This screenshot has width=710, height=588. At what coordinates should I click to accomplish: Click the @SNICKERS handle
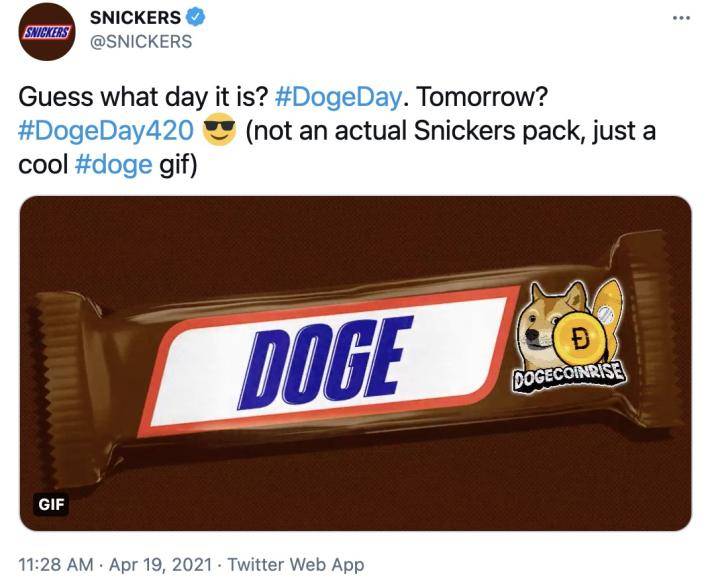tap(141, 42)
